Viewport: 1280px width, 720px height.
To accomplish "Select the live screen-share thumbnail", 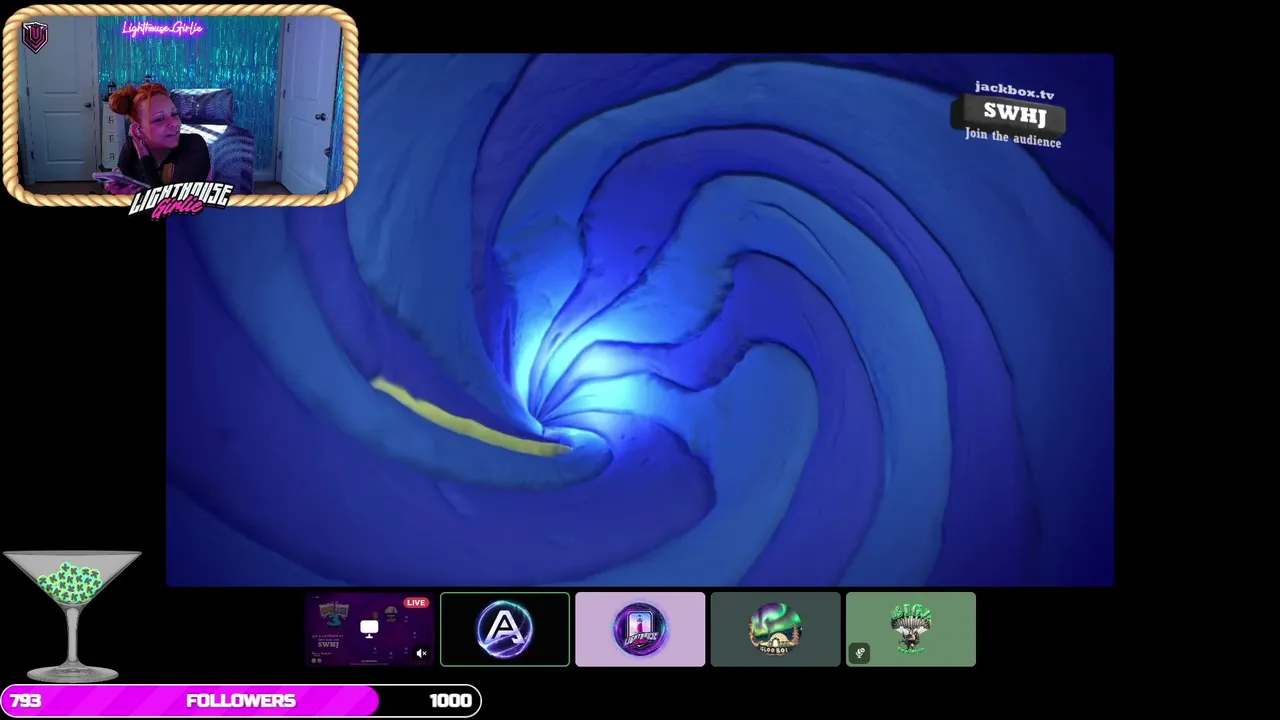I will point(369,629).
